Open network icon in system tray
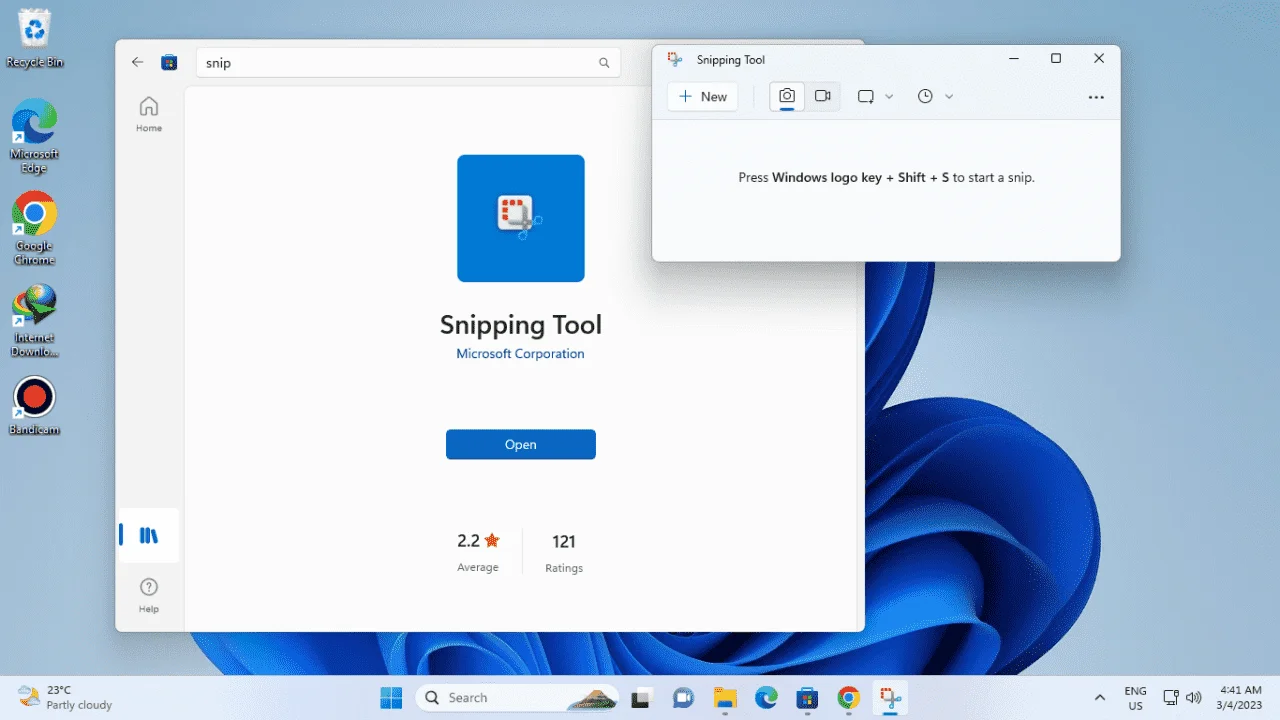1280x720 pixels. 1171,697
